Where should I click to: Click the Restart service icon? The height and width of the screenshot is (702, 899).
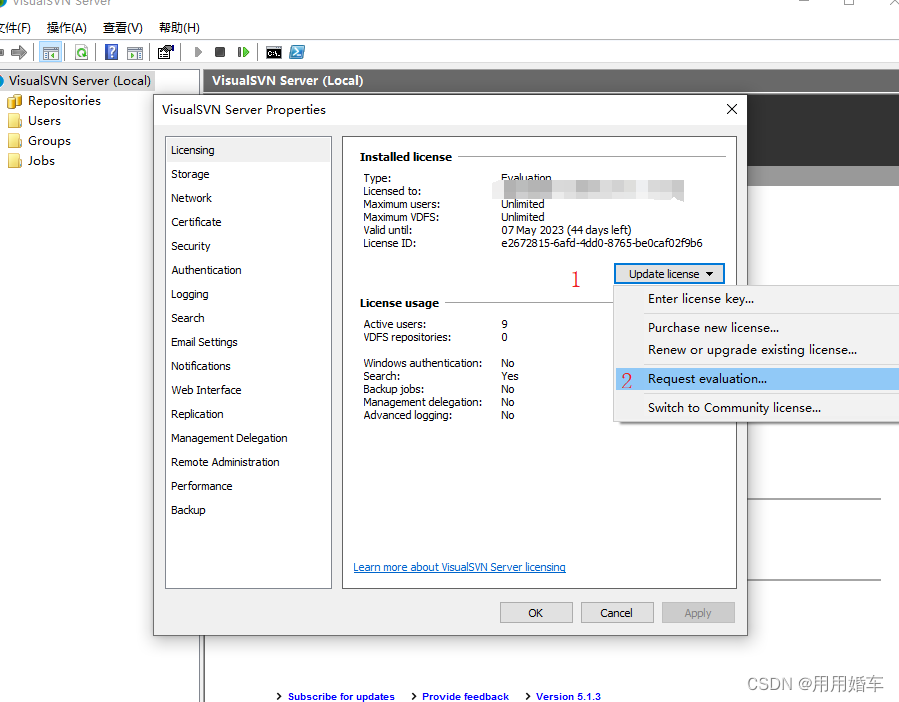[243, 53]
